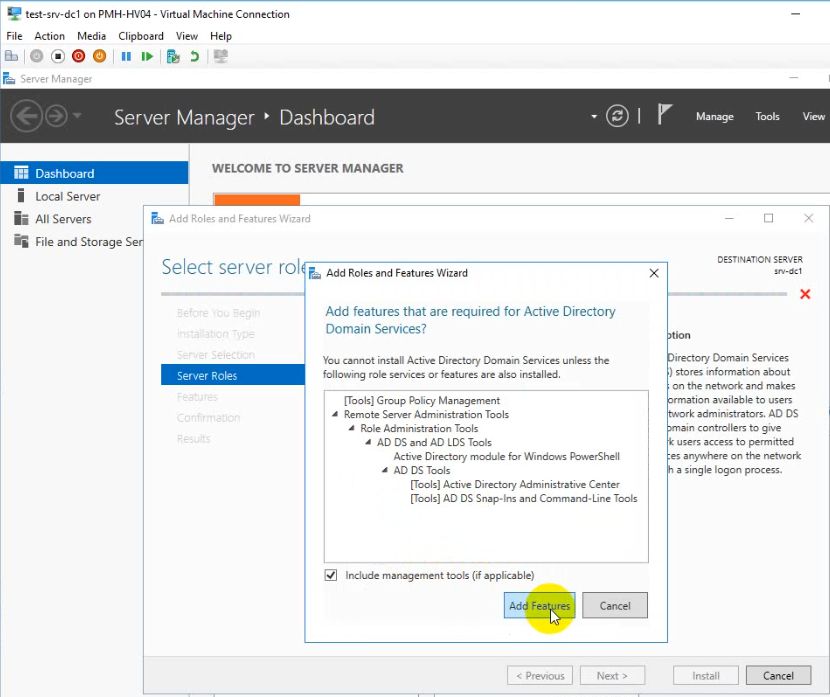Click the red X below destination server
The image size is (830, 697).
pyautogui.click(x=805, y=294)
